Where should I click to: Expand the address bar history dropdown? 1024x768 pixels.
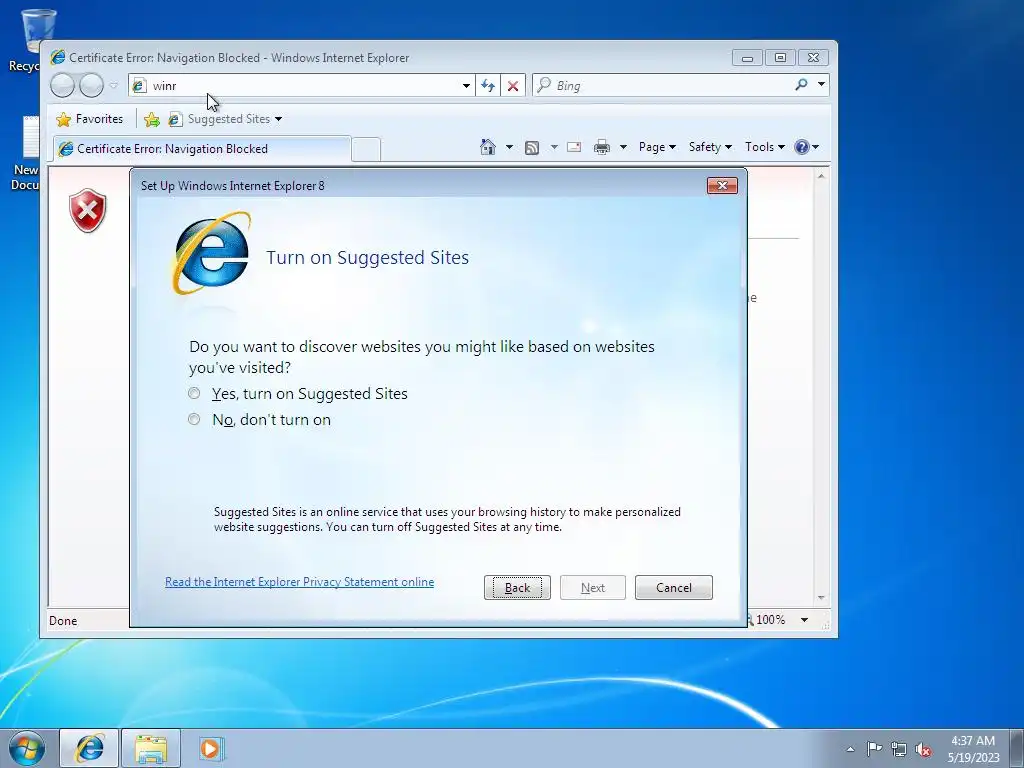click(466, 86)
